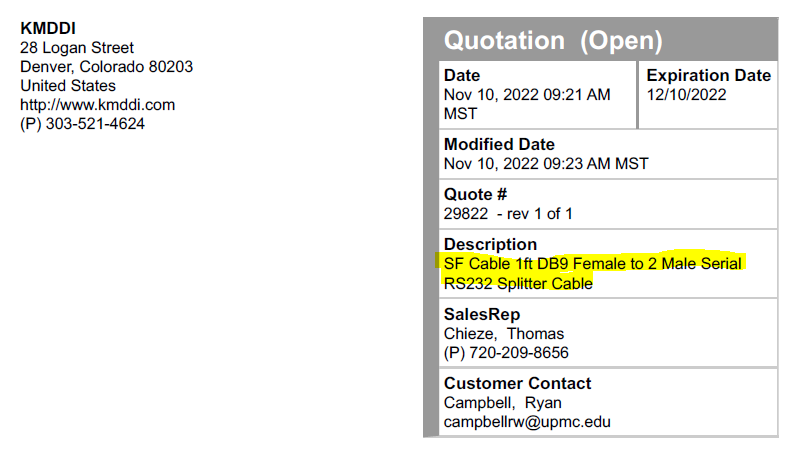Click customer contact name Campbell, Ryan

[503, 402]
